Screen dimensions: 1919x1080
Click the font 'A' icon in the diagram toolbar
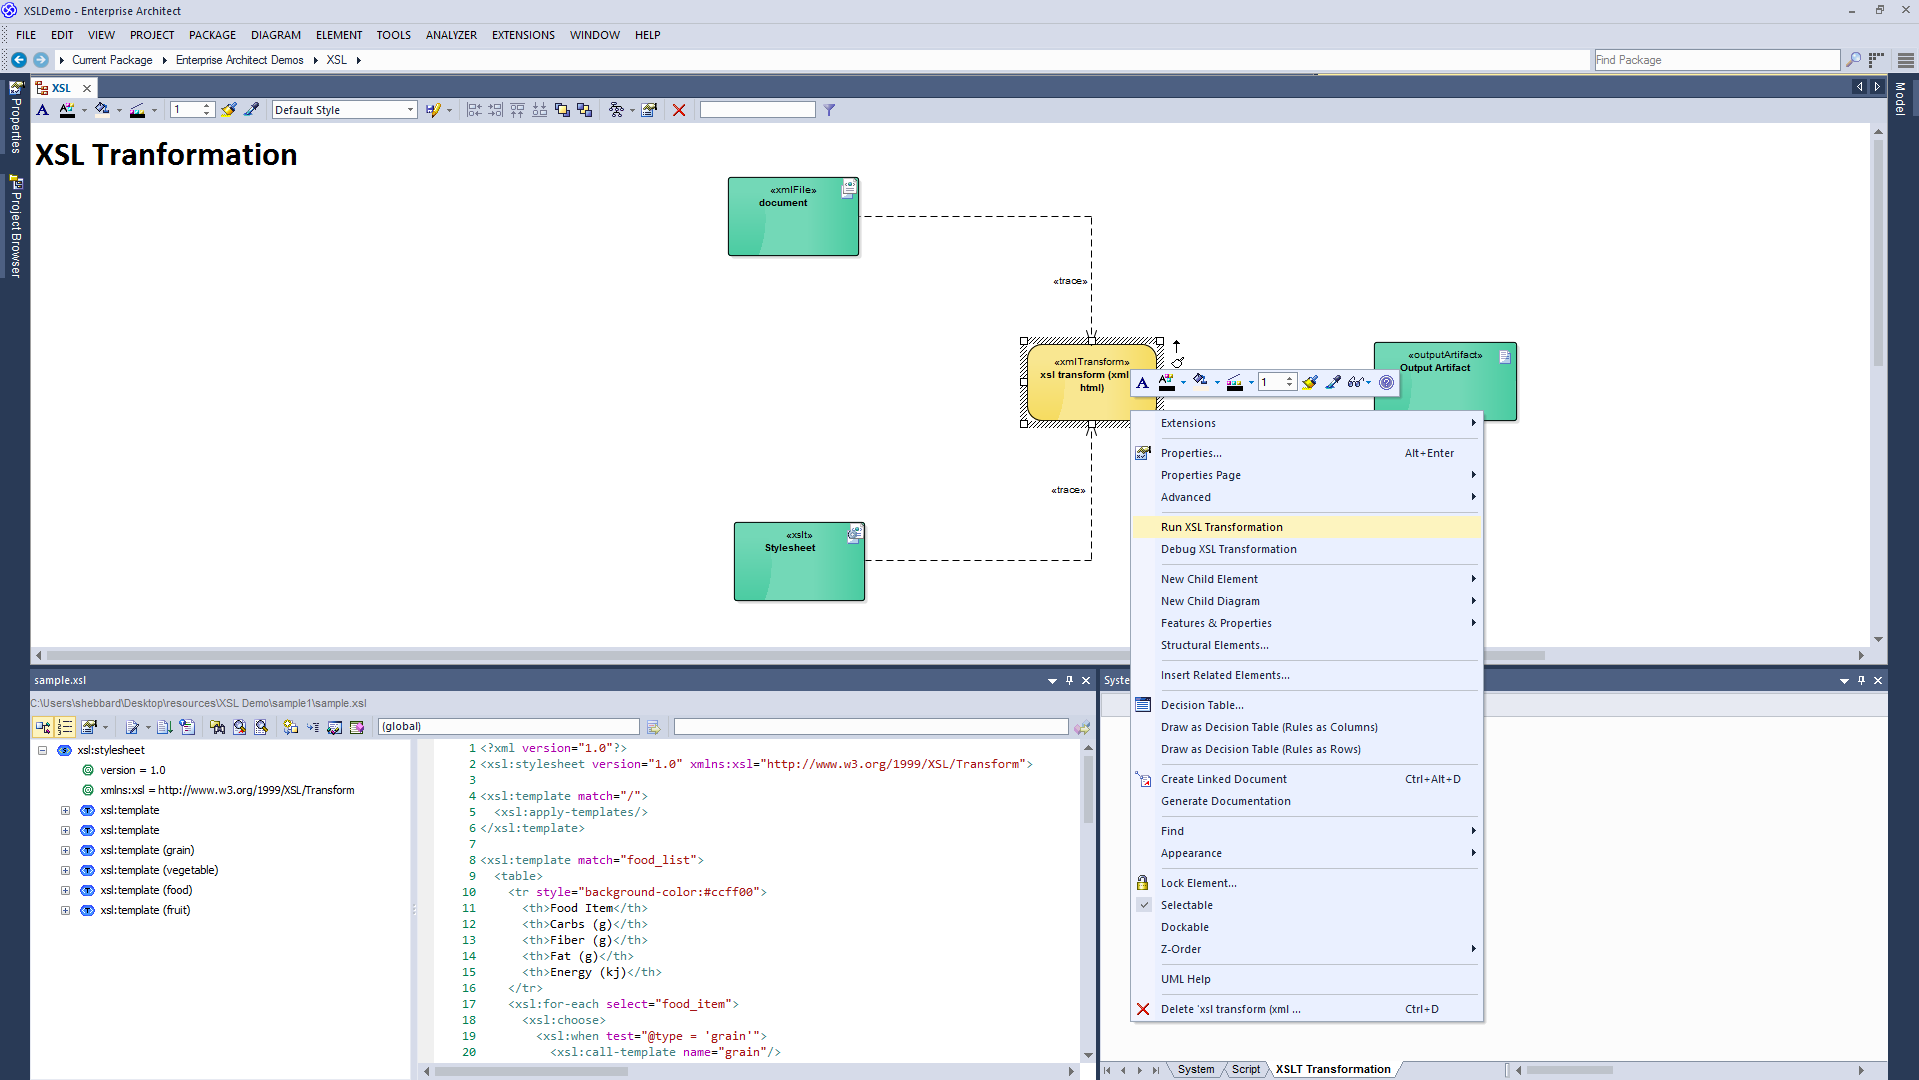42,110
